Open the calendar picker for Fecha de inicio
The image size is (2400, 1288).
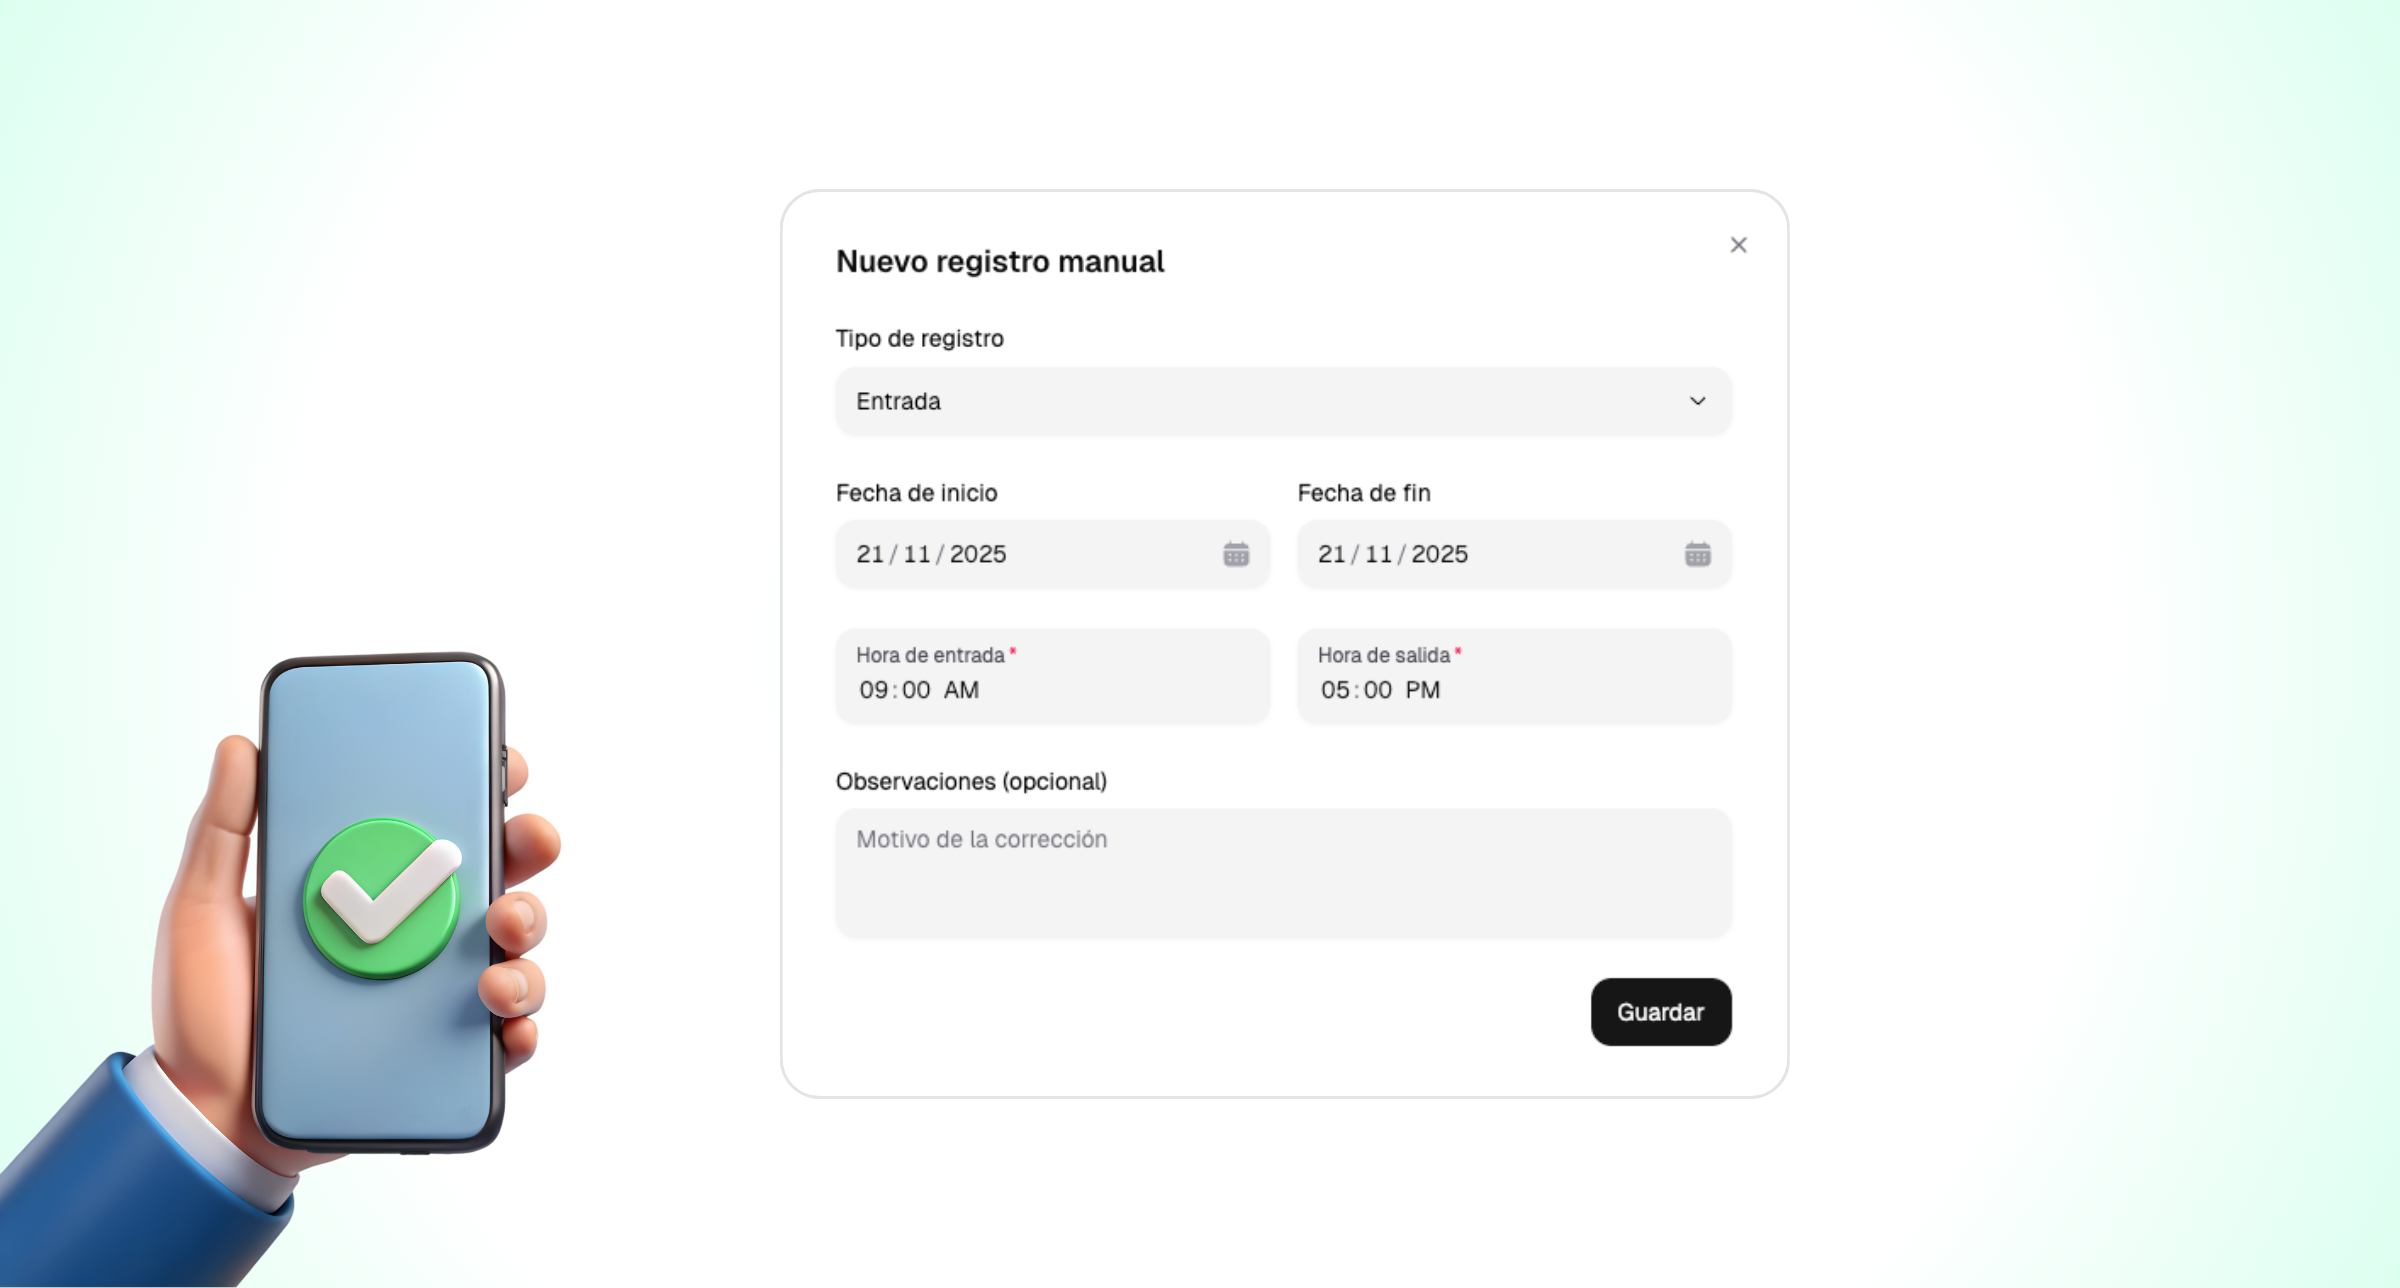click(x=1235, y=554)
